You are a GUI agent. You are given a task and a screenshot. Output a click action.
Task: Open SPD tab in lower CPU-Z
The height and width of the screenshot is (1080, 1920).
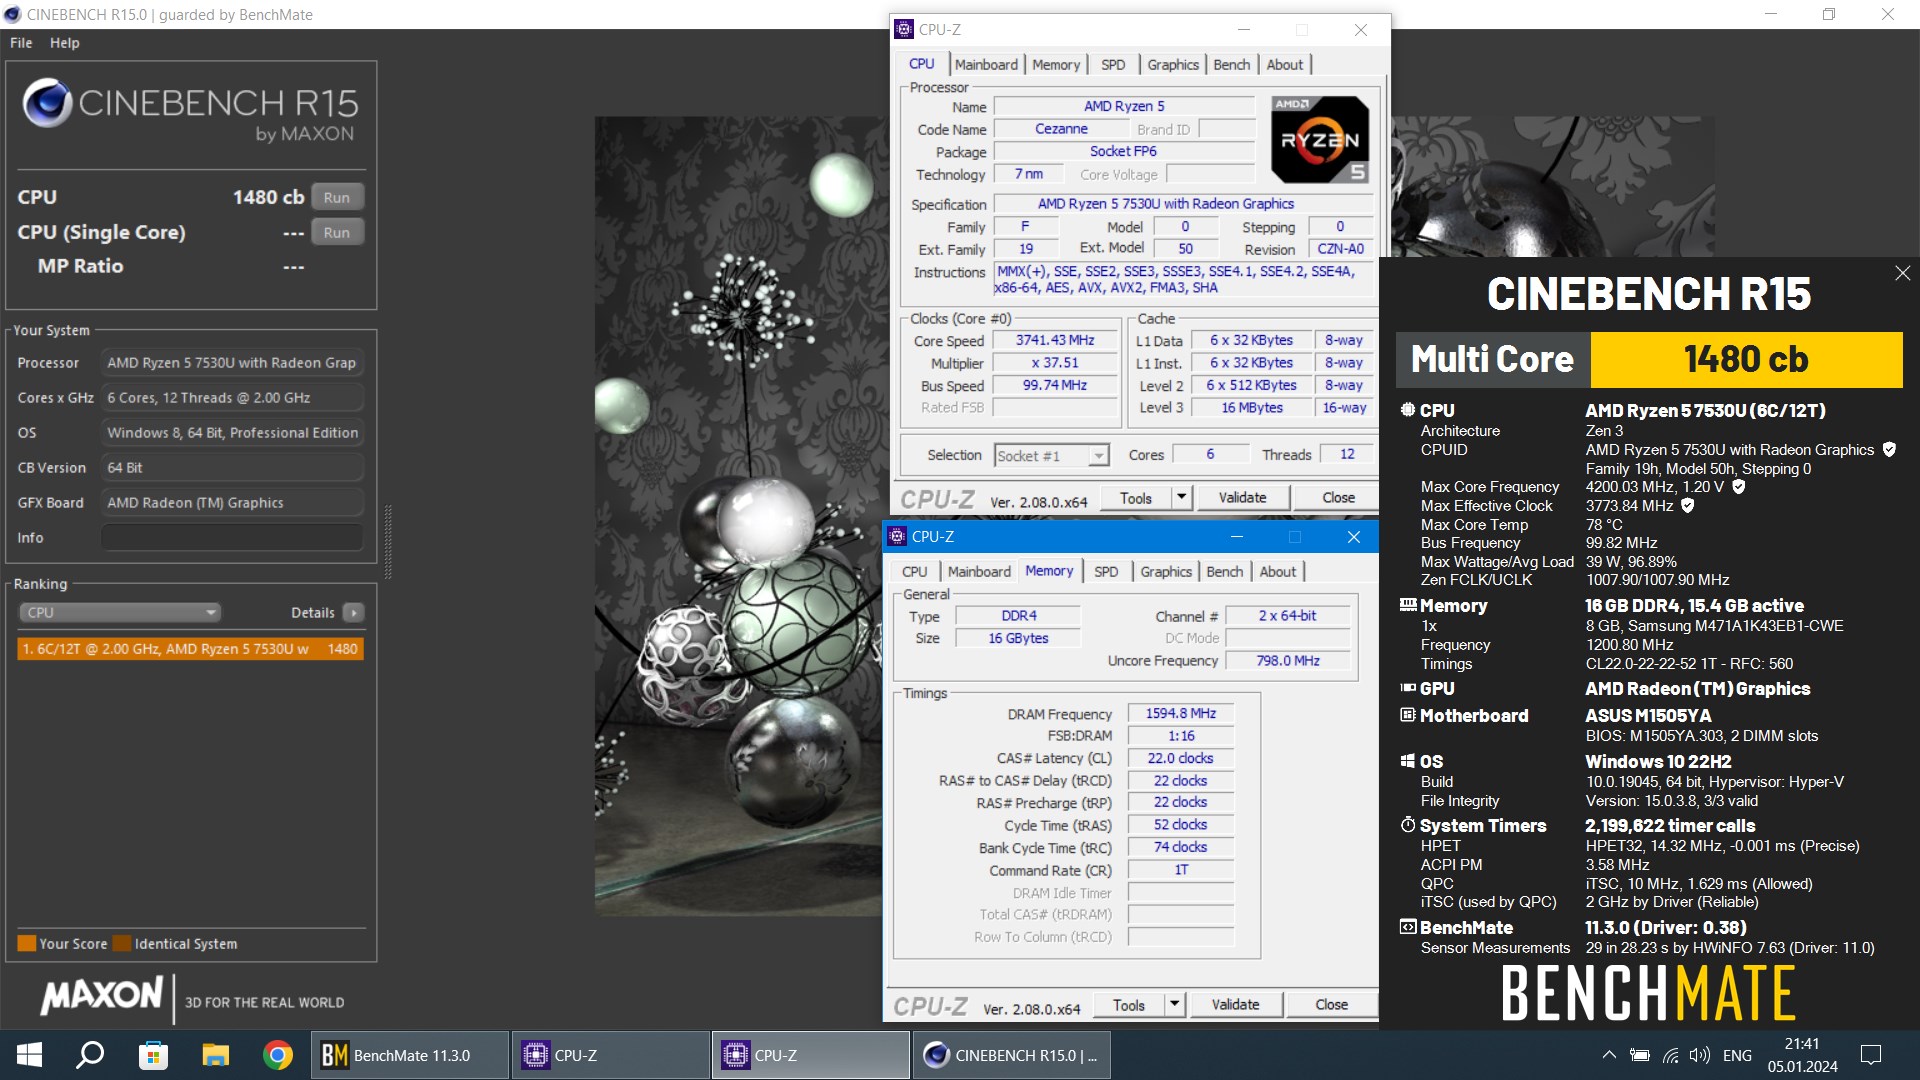click(1106, 572)
